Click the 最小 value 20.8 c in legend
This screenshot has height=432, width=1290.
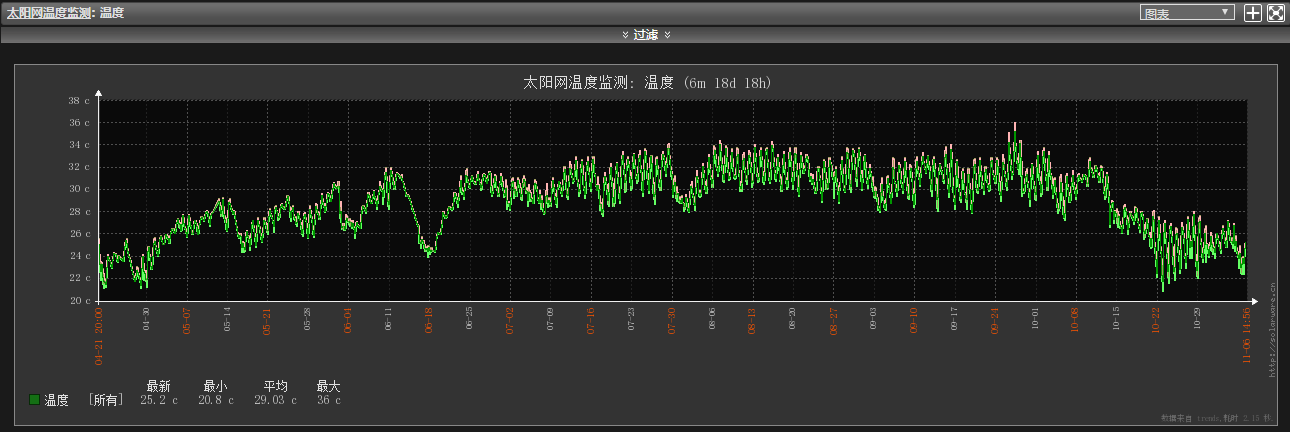pyautogui.click(x=216, y=400)
